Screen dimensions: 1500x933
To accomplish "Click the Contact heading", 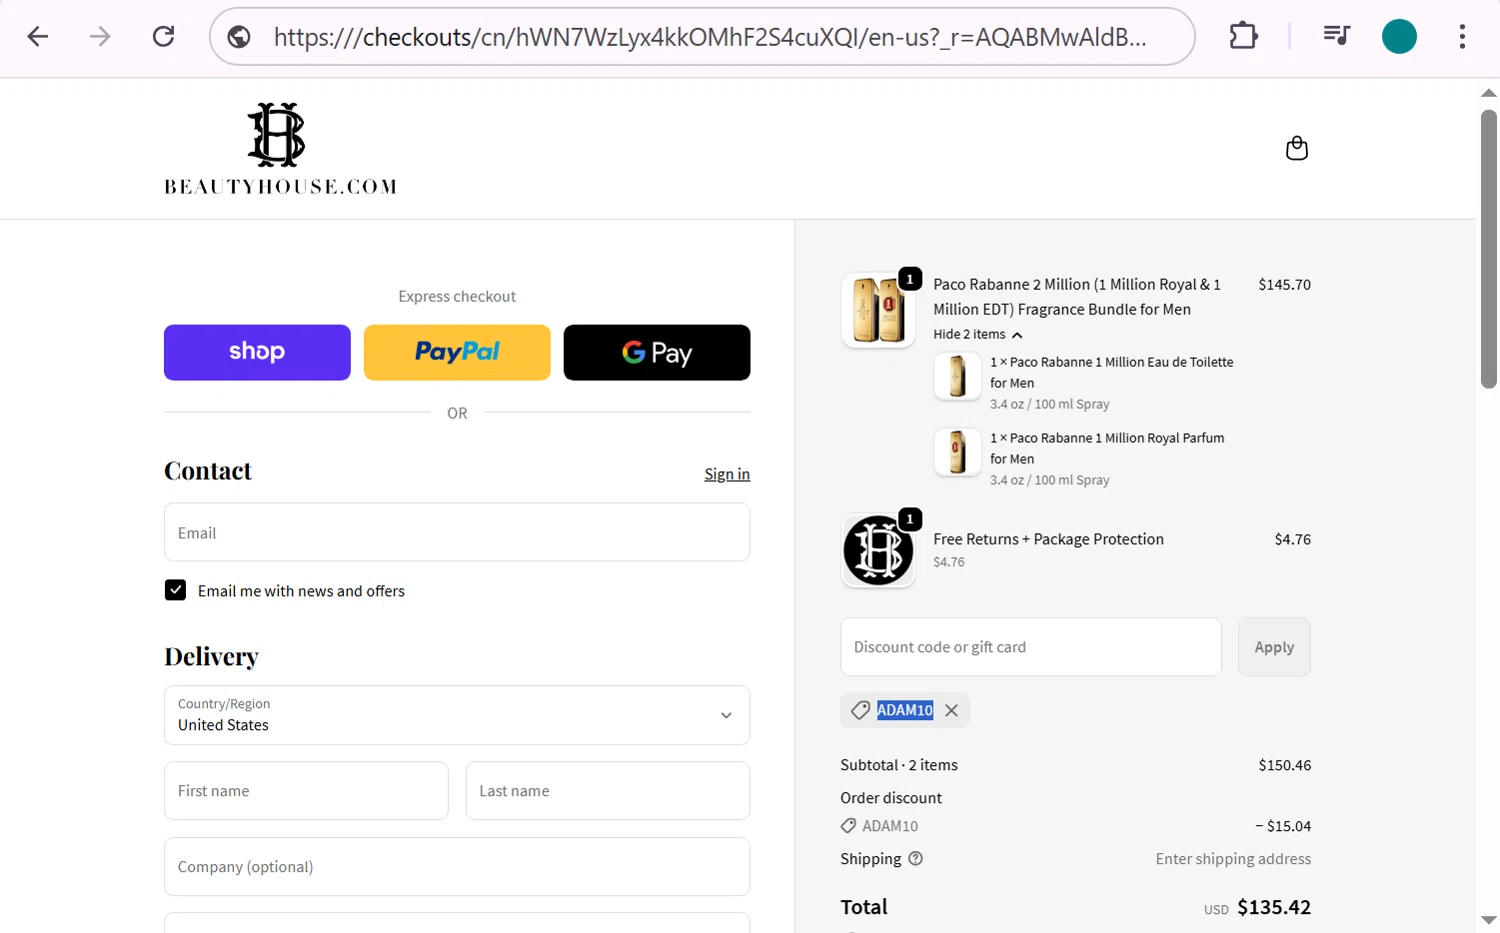I will pos(208,471).
